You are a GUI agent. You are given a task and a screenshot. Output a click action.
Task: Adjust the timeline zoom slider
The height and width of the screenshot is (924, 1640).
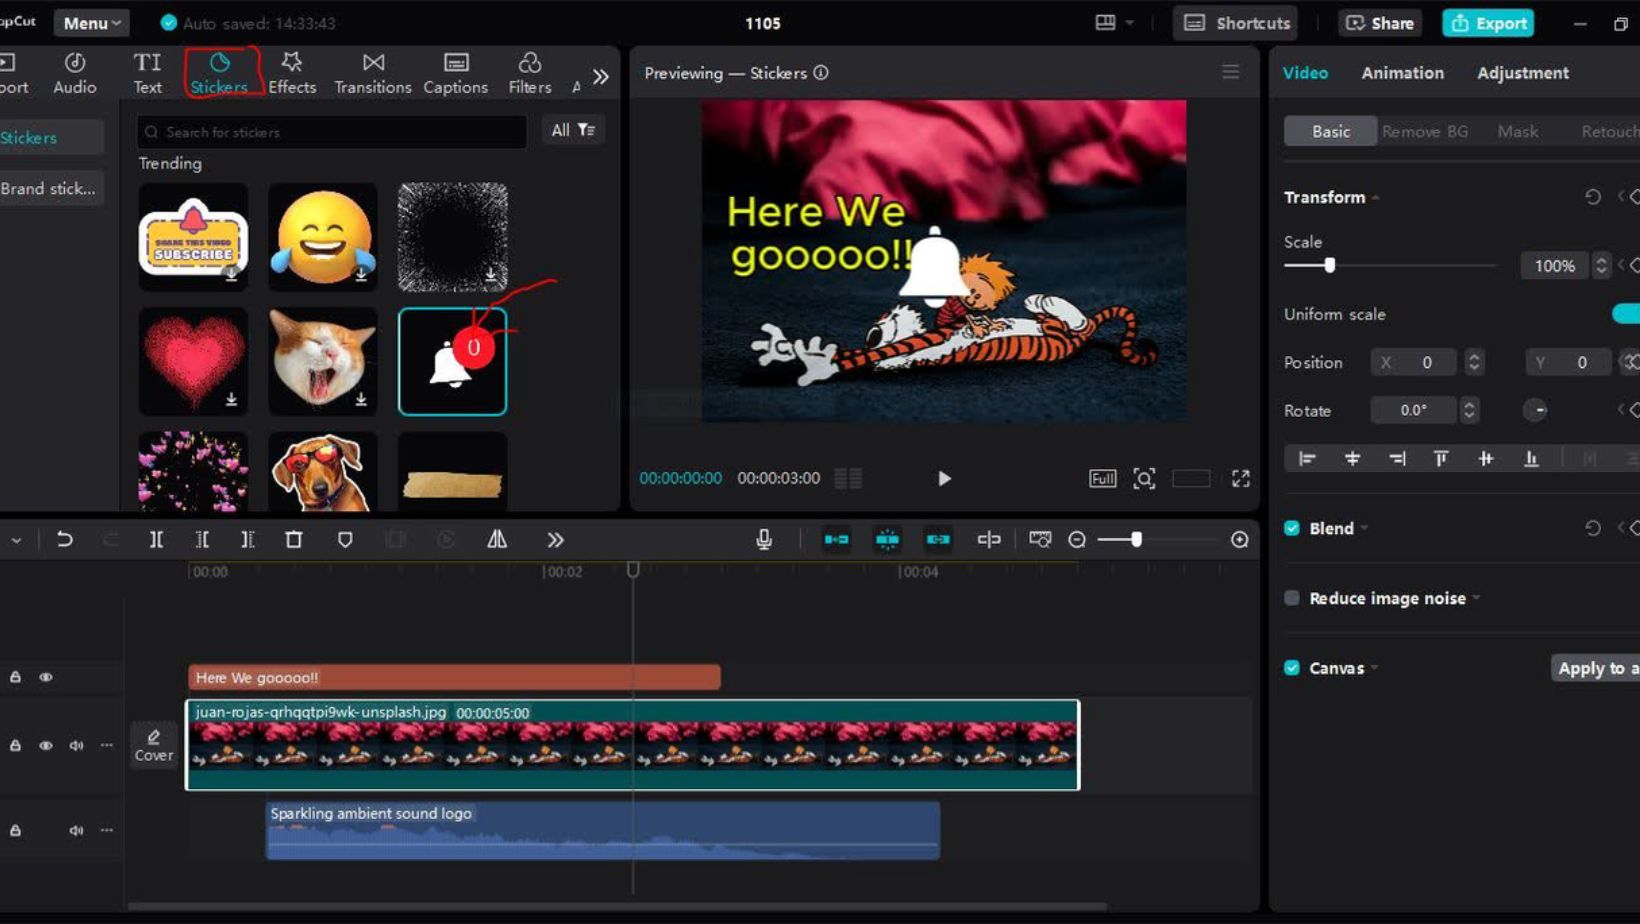click(1136, 540)
